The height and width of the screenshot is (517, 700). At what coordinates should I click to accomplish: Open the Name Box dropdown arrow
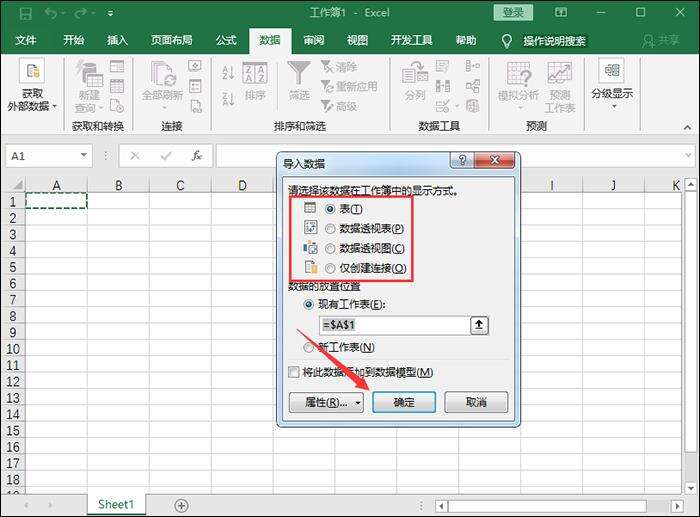tap(83, 155)
